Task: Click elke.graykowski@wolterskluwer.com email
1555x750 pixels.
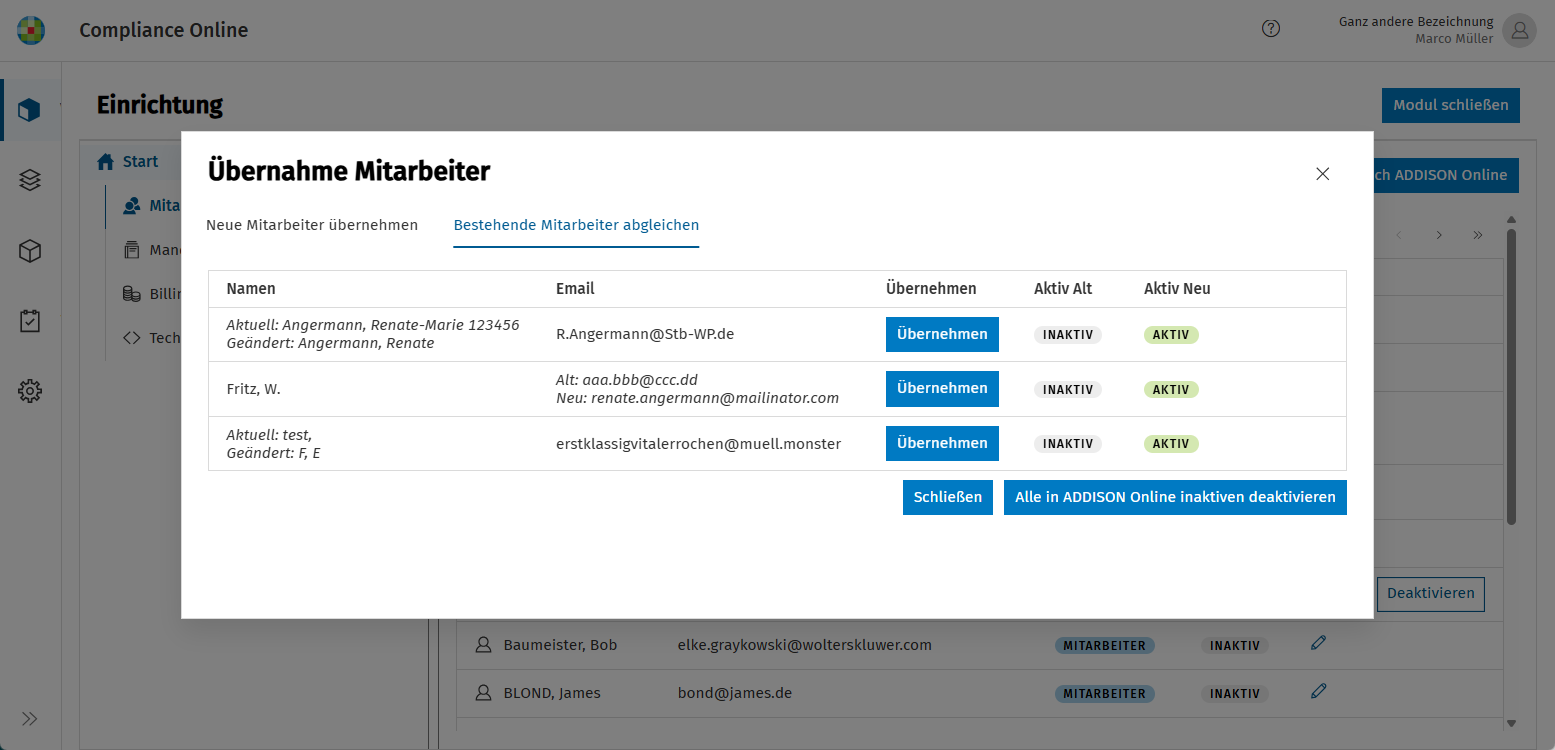Action: pyautogui.click(x=804, y=645)
